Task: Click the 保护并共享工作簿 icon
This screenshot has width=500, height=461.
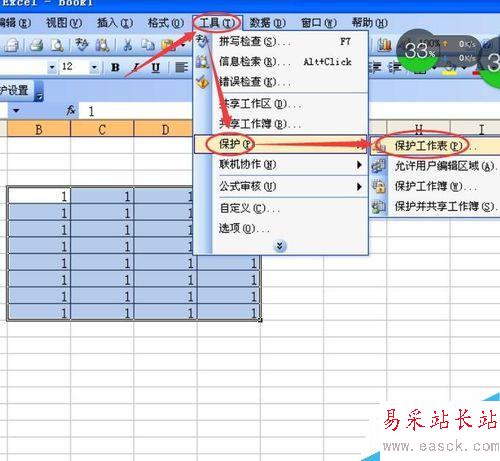Action: pos(379,206)
